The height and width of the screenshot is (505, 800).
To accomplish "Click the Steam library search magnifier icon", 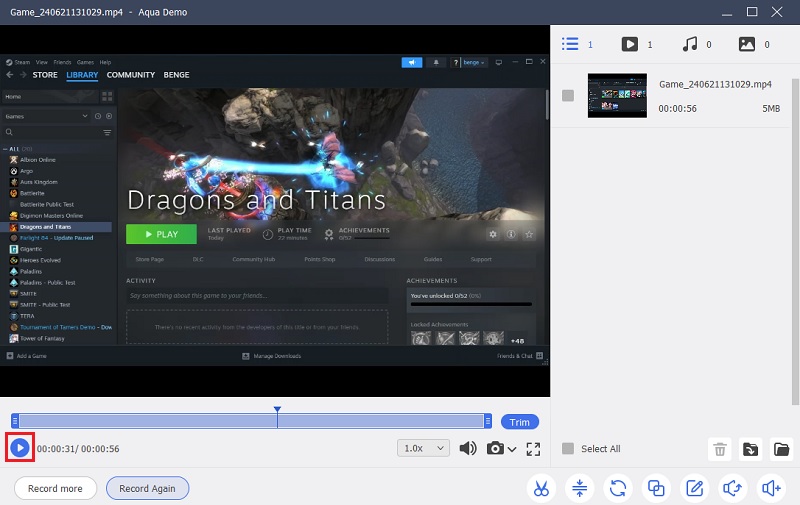I will click(9, 133).
